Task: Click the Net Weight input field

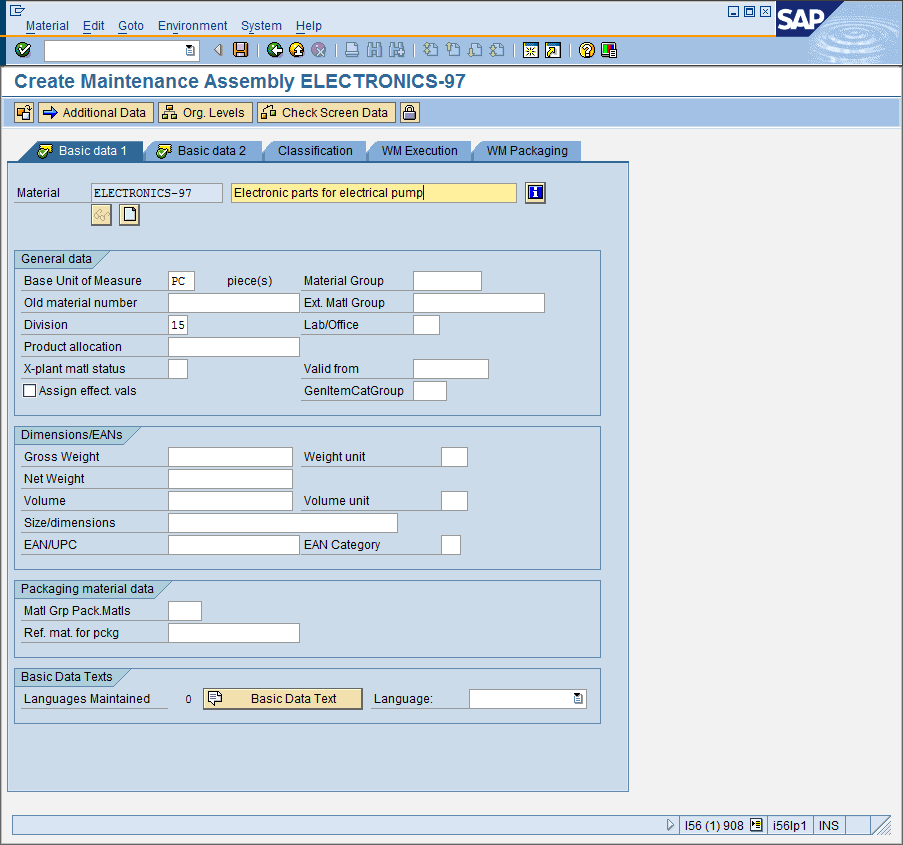Action: [x=230, y=479]
